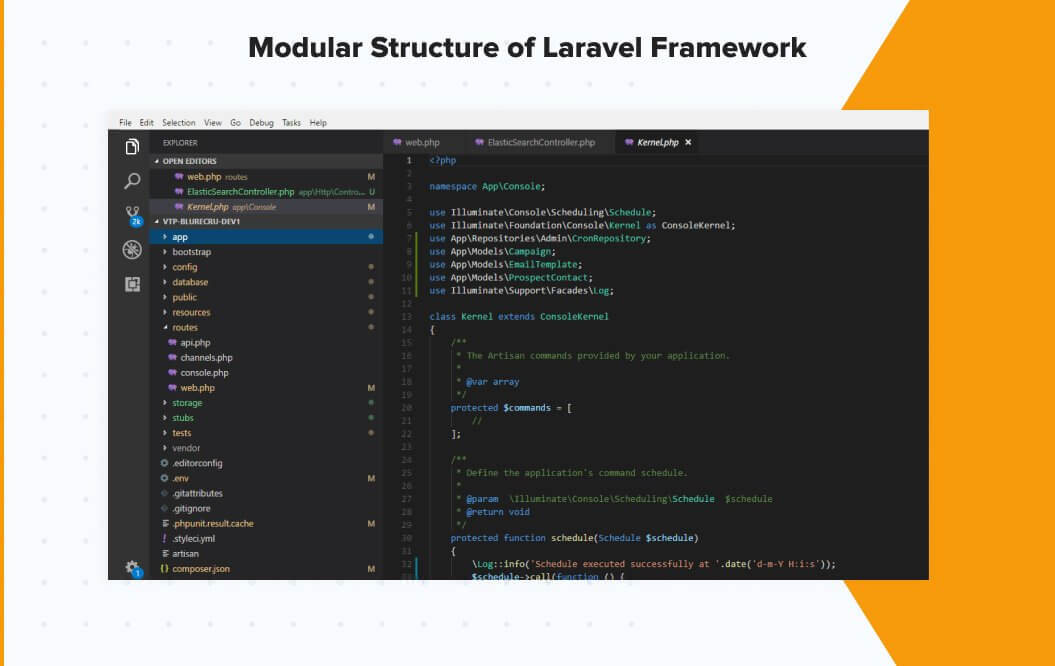
Task: Open api.php in the routes folder
Action: pyautogui.click(x=195, y=343)
